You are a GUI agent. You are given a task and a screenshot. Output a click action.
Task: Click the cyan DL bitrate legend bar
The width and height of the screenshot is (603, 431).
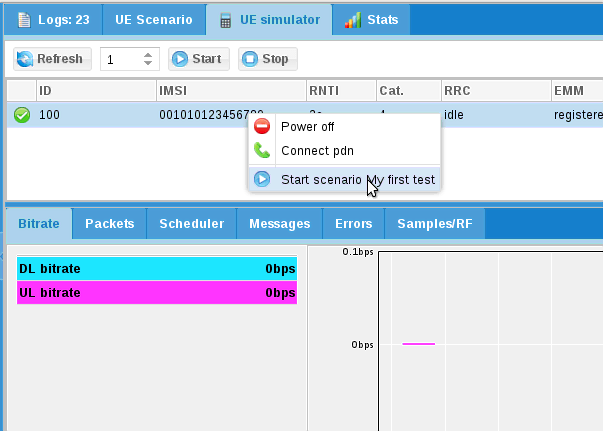[157, 268]
